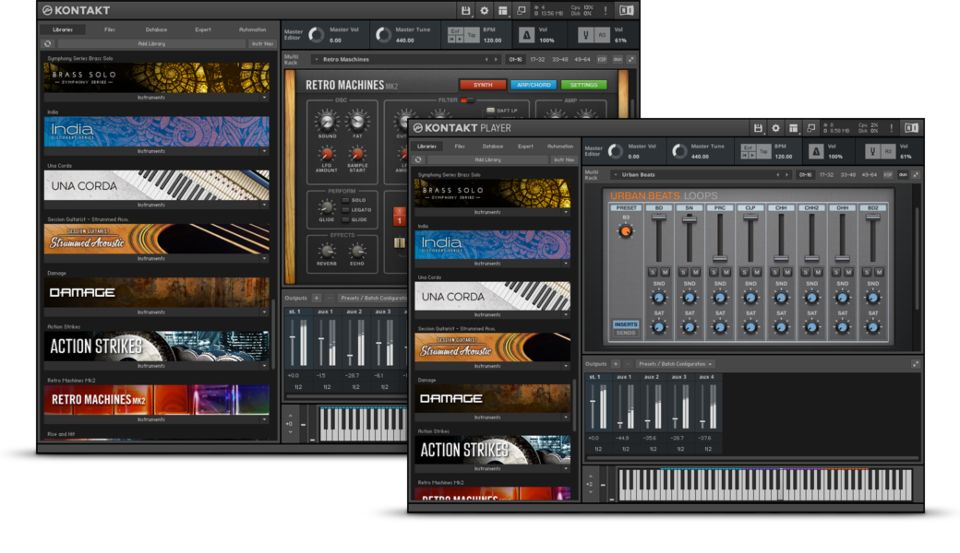This screenshot has height=553, width=960.
Task: Open the Automation tab in Kontakt Player
Action: coord(560,146)
